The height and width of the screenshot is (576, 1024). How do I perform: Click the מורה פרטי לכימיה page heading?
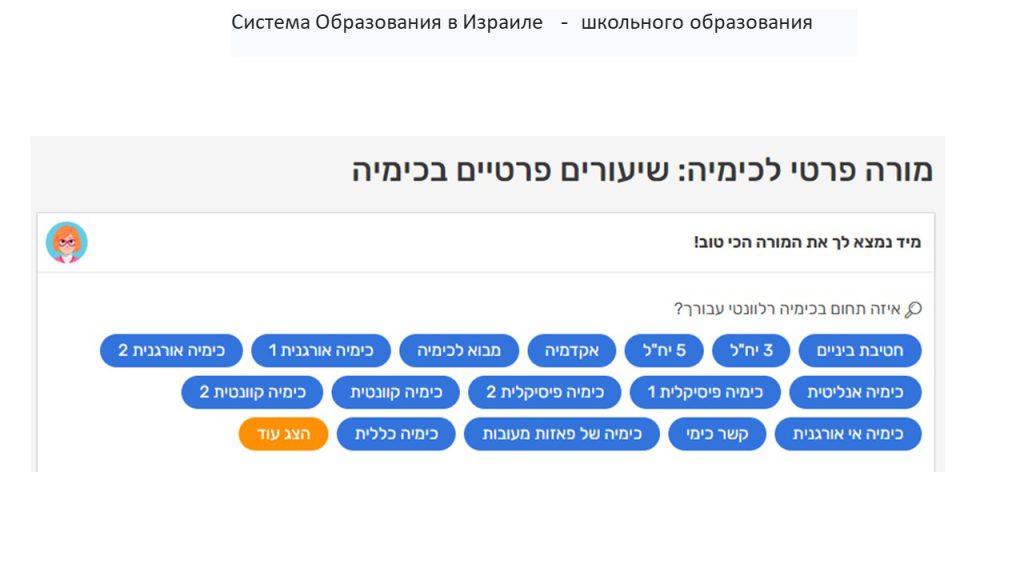click(x=642, y=171)
